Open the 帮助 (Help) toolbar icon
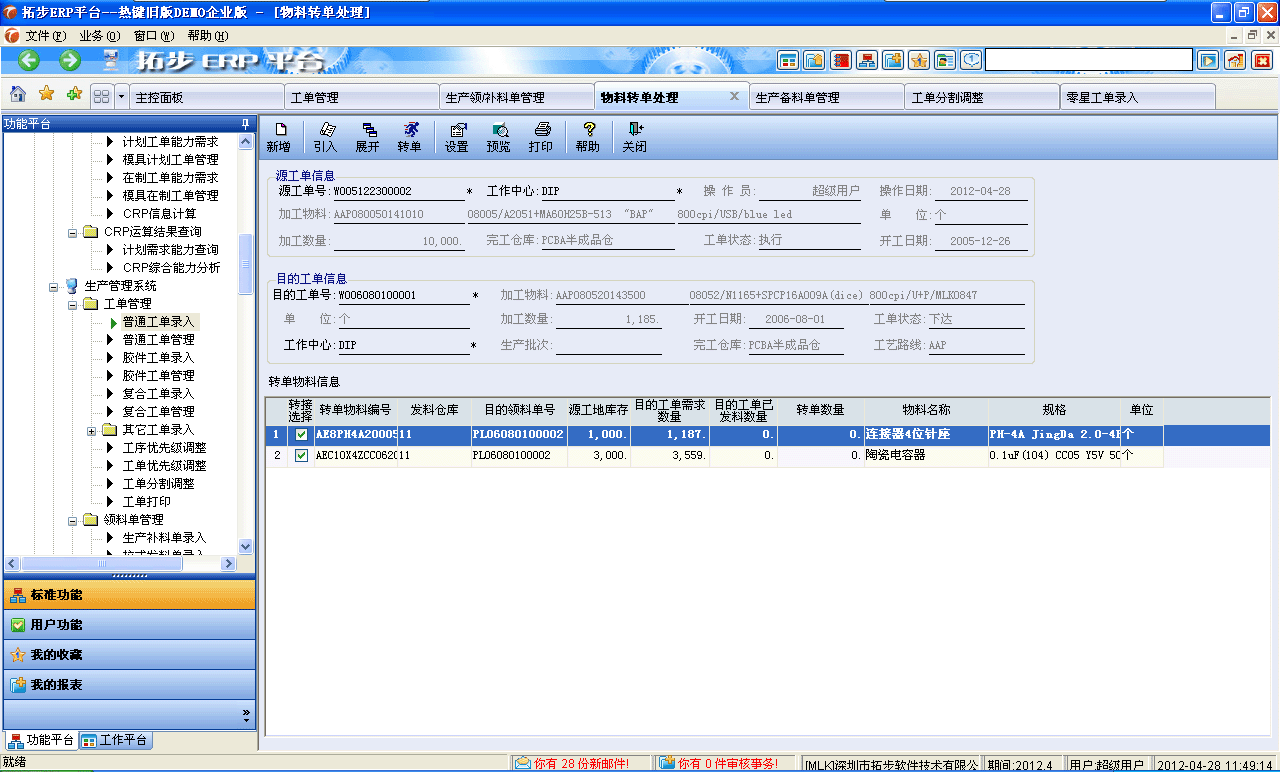This screenshot has height=772, width=1280. [x=588, y=135]
